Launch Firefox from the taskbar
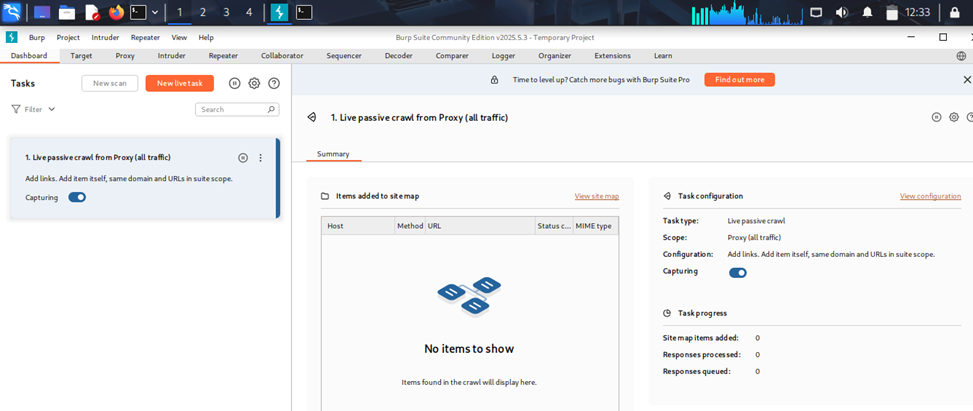The width and height of the screenshot is (973, 411). (x=116, y=12)
